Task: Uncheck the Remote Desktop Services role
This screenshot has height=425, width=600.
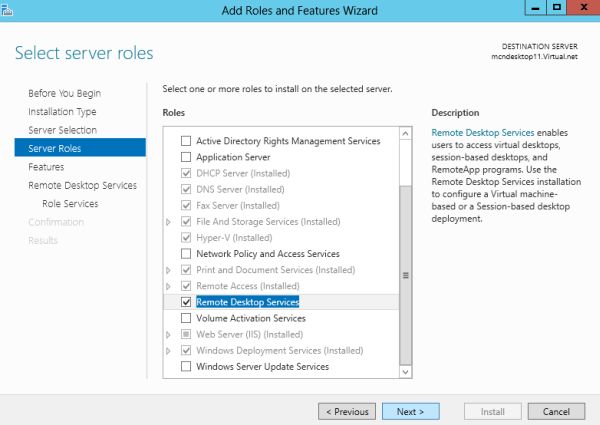Action: tap(185, 302)
